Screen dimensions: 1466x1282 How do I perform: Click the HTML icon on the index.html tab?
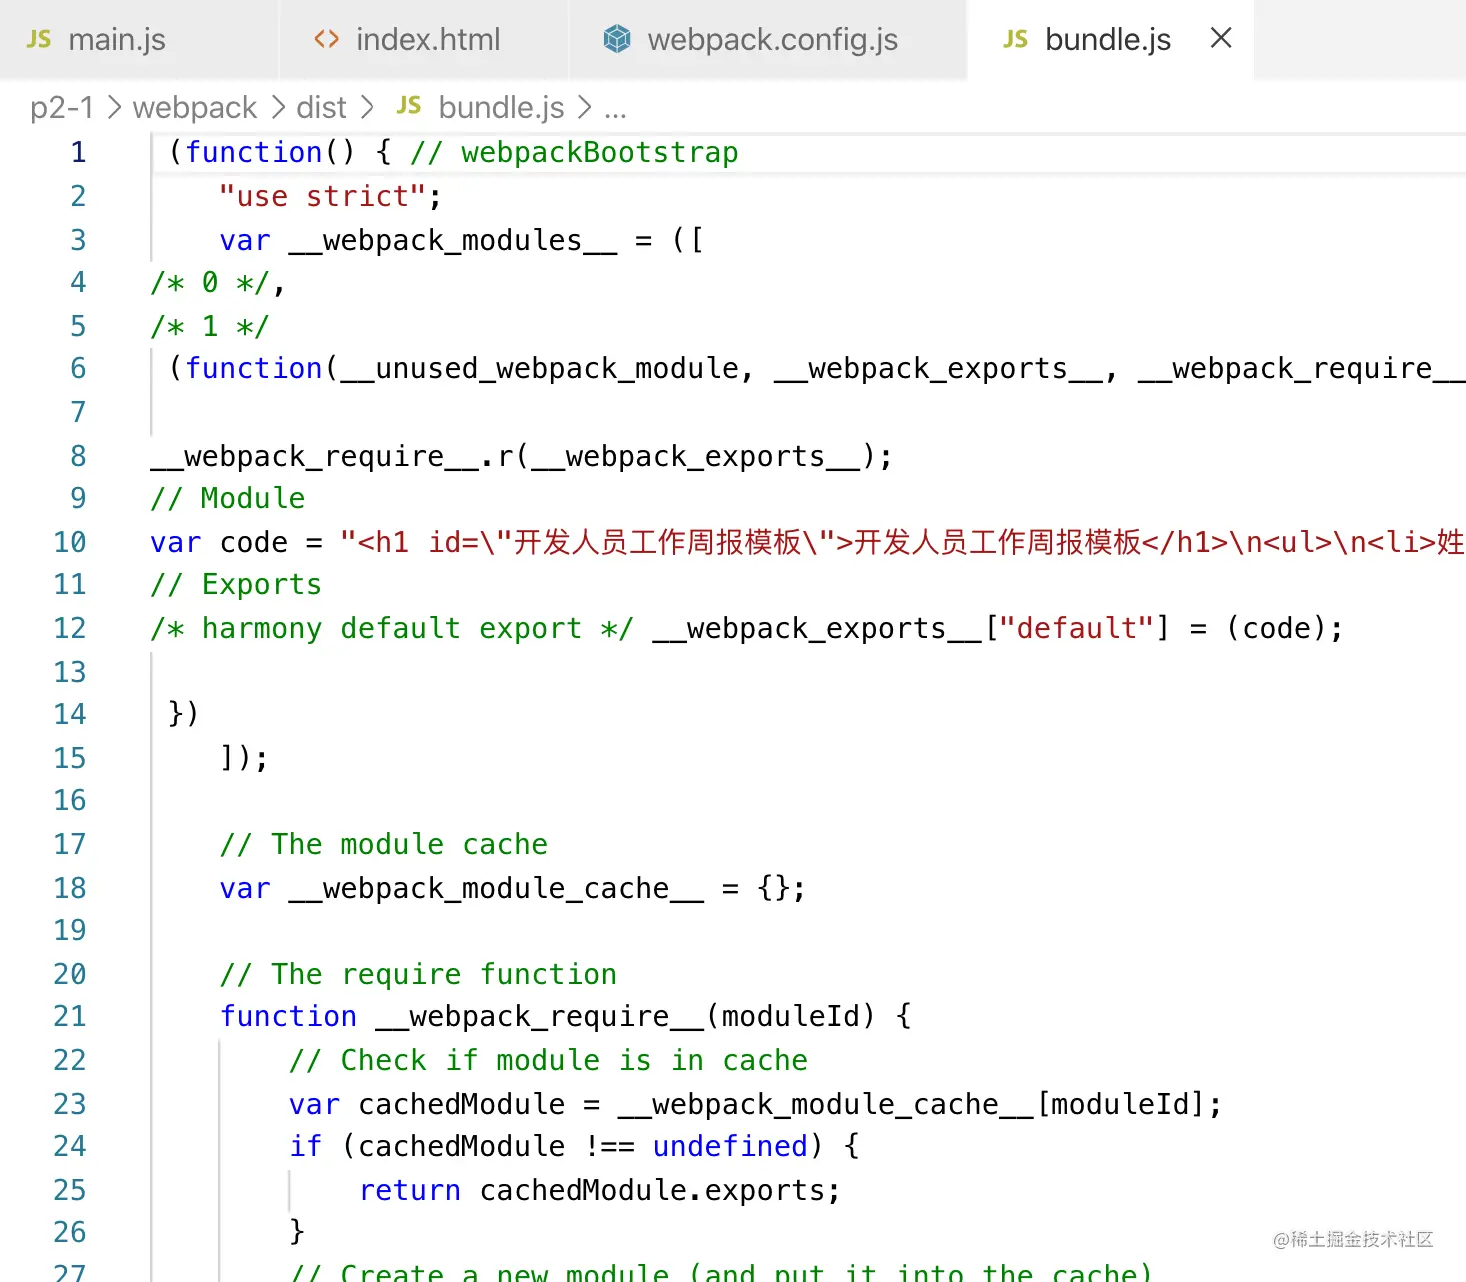[326, 39]
